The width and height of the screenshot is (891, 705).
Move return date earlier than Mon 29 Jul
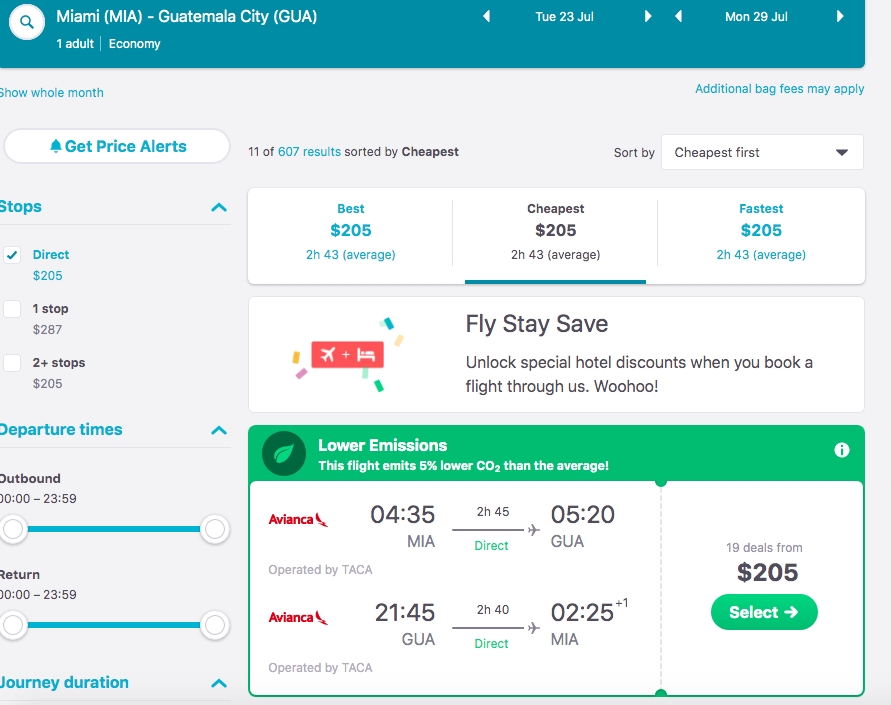678,16
